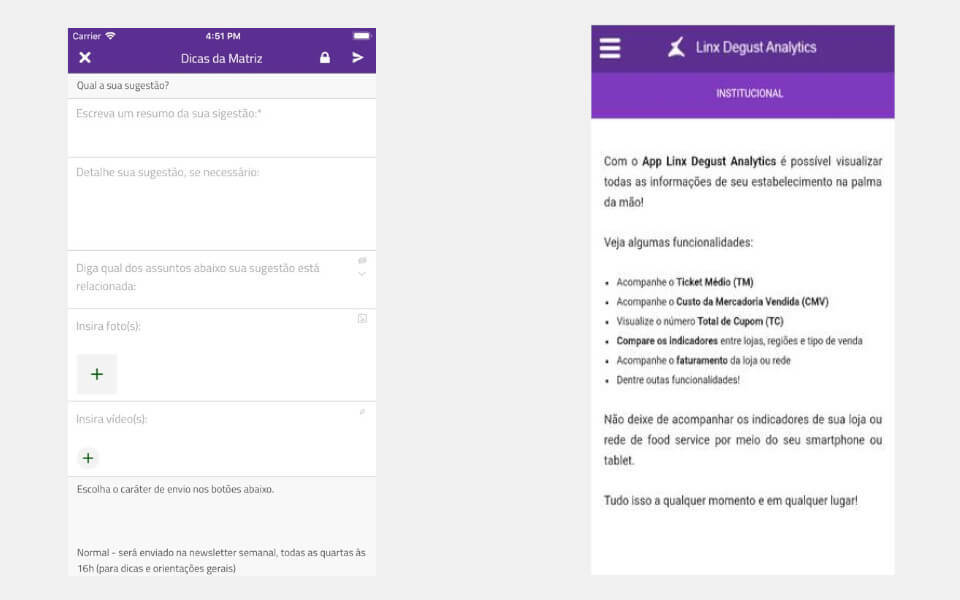Tap 'Custo da Mercadoria Vendida (CMV)' bullet
Screen dimensions: 960x600
tap(722, 302)
